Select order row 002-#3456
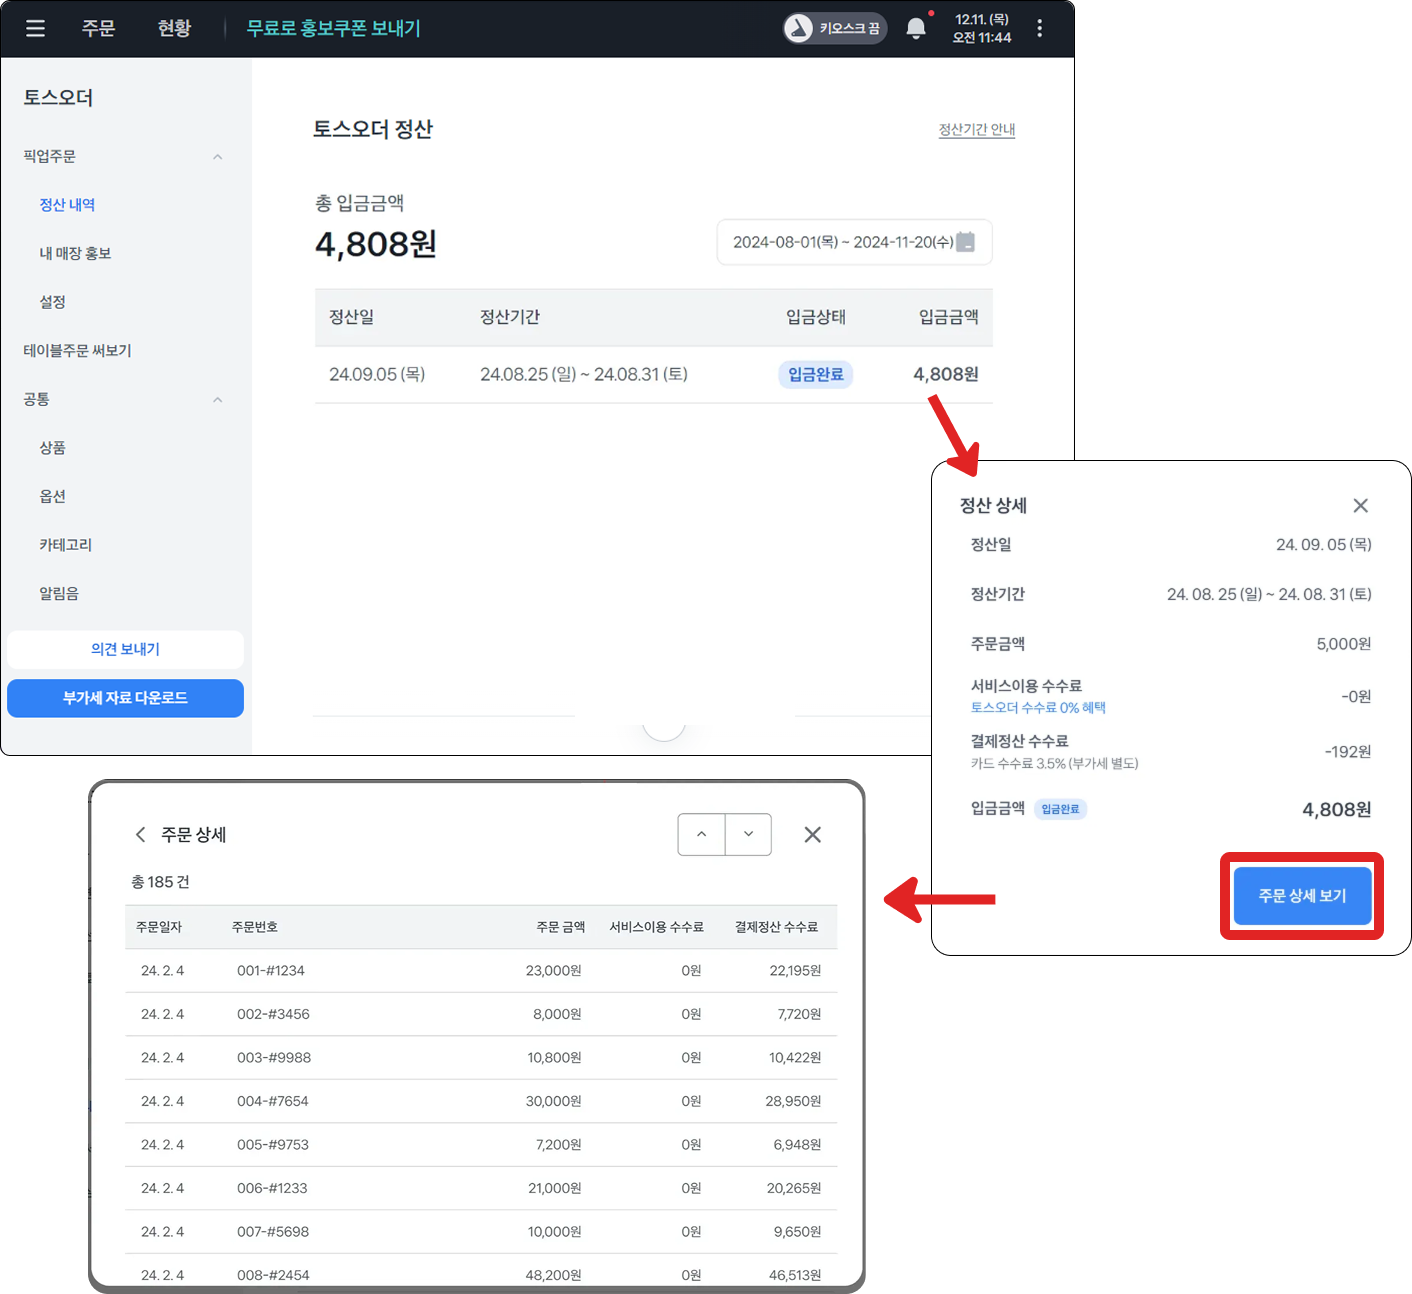1412x1294 pixels. click(x=481, y=1014)
